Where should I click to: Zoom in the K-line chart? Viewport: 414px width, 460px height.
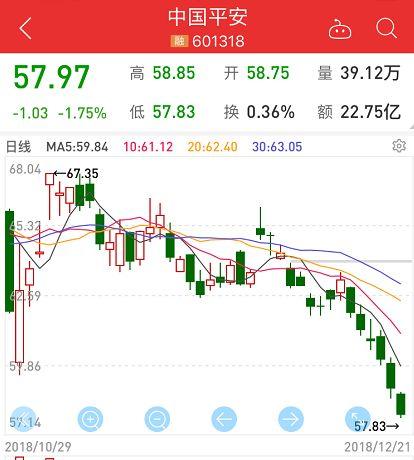pyautogui.click(x=90, y=419)
